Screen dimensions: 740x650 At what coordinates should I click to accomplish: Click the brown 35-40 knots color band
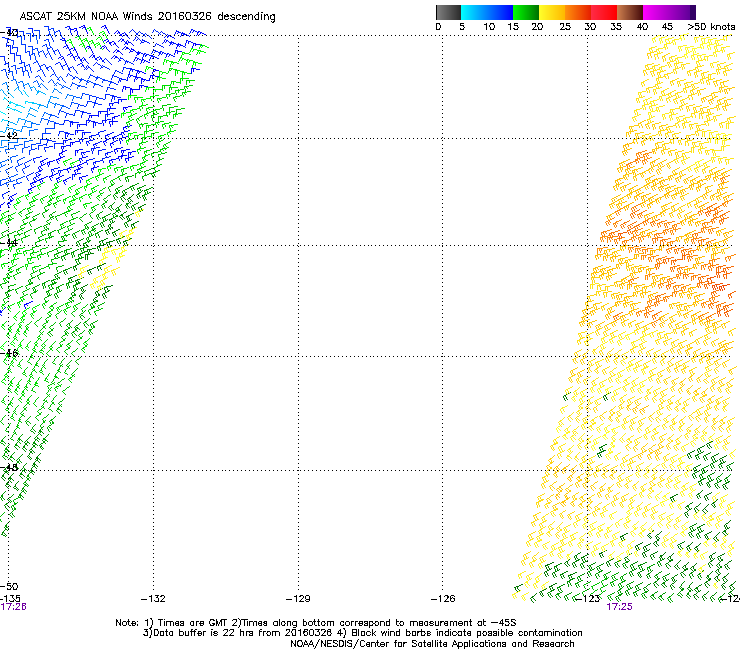coord(630,12)
